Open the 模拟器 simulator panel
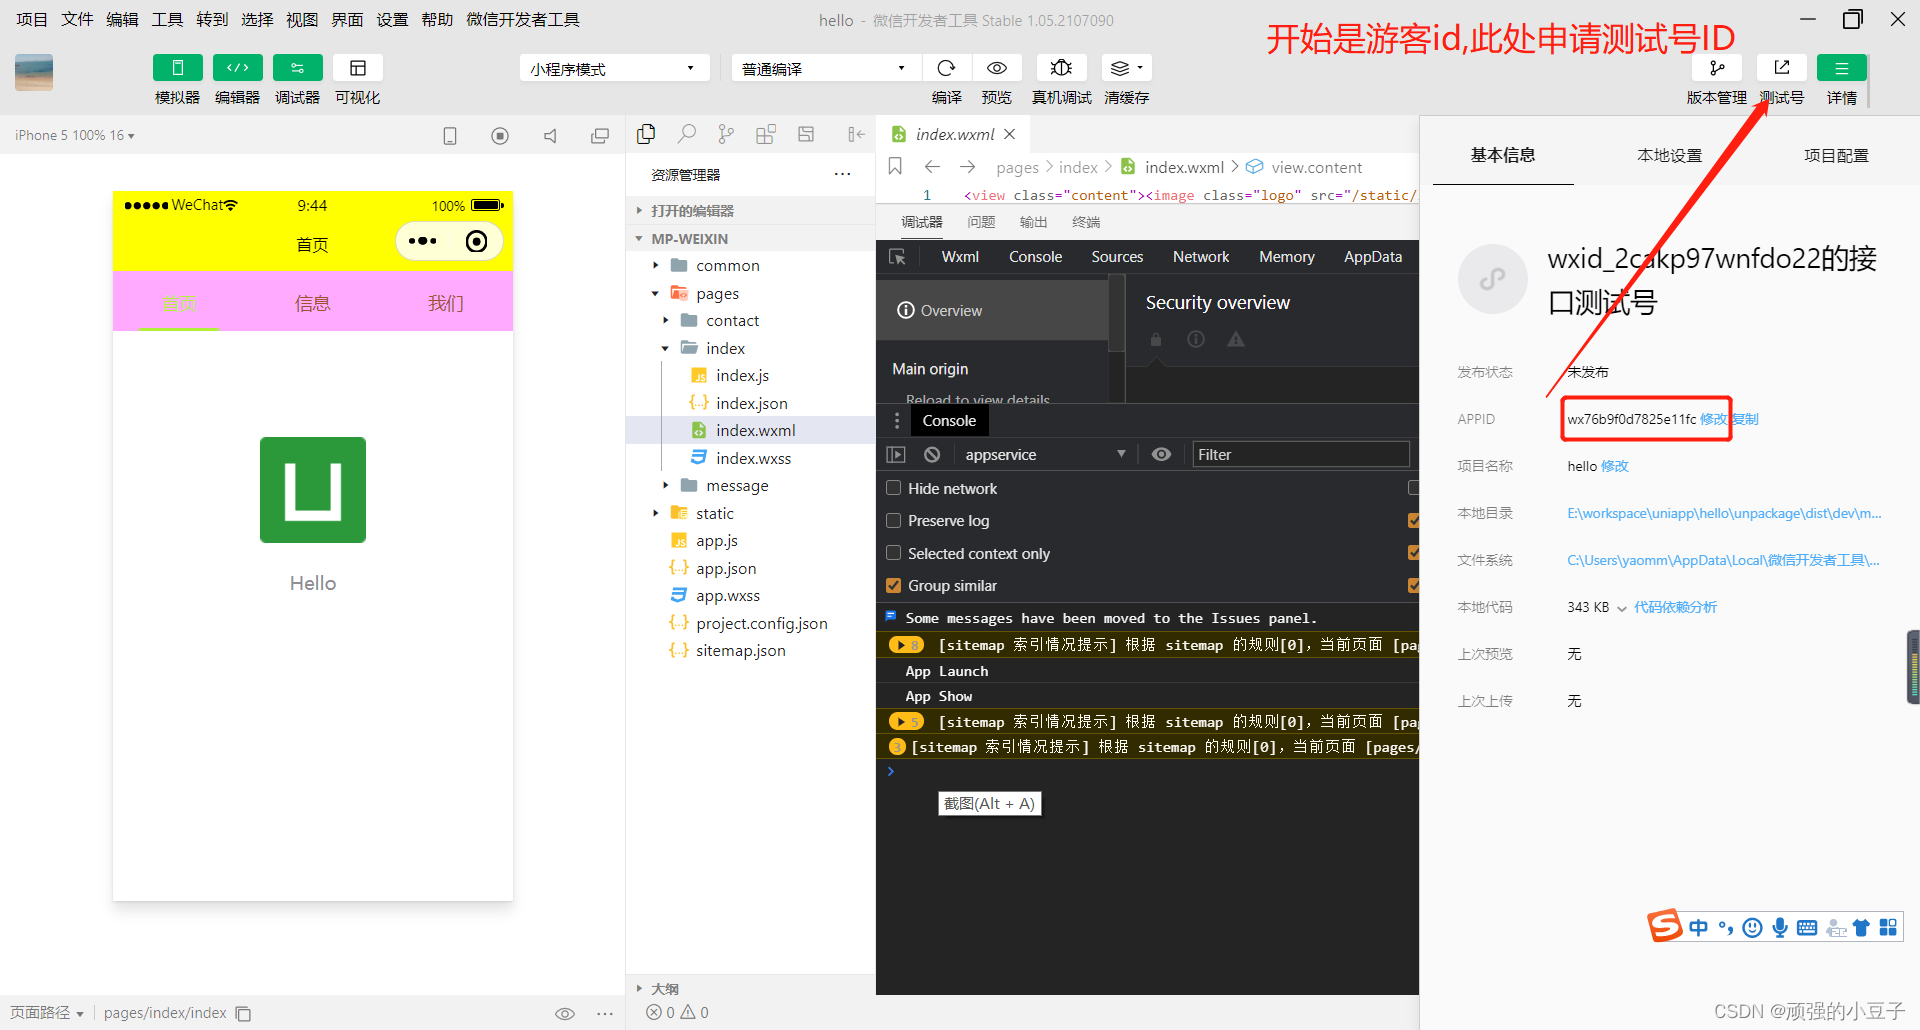 pyautogui.click(x=177, y=67)
